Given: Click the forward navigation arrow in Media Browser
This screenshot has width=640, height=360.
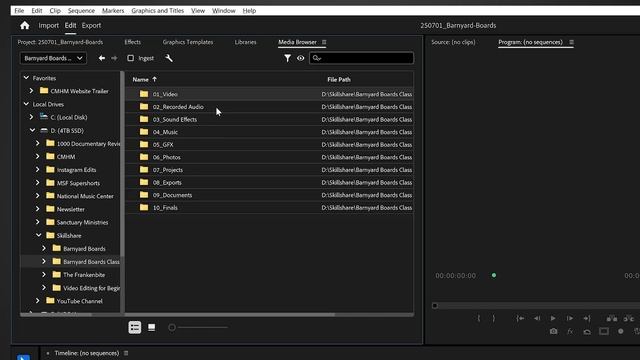Looking at the screenshot, I should (114, 58).
